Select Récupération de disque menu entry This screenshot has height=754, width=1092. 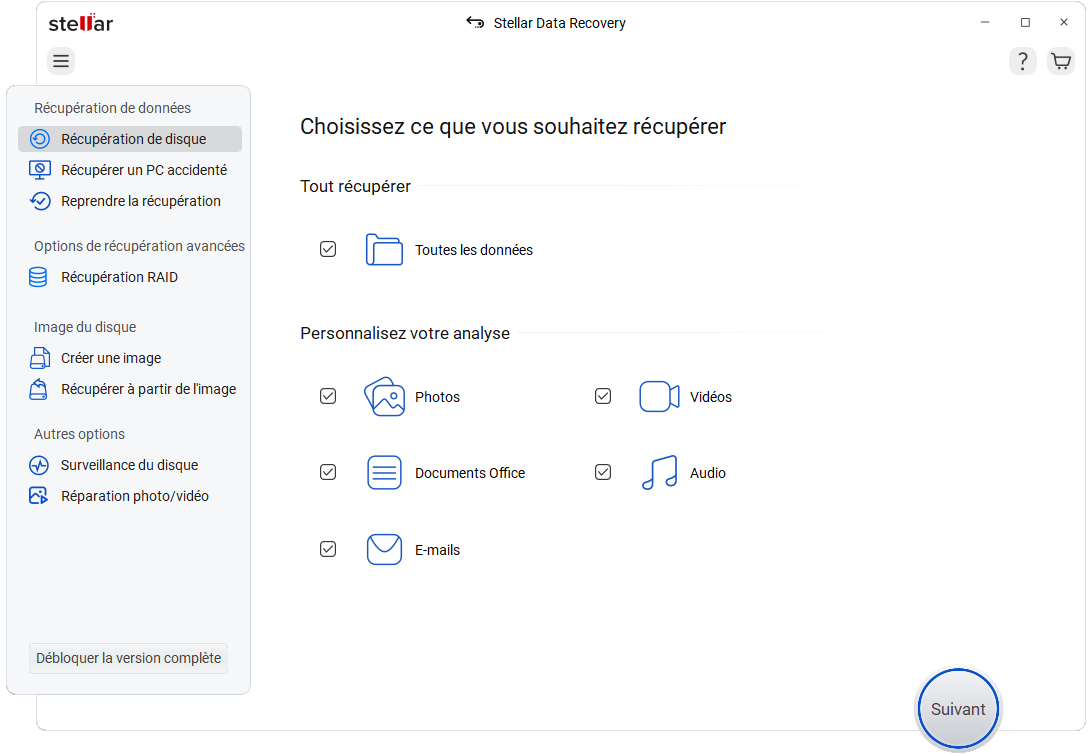point(130,139)
